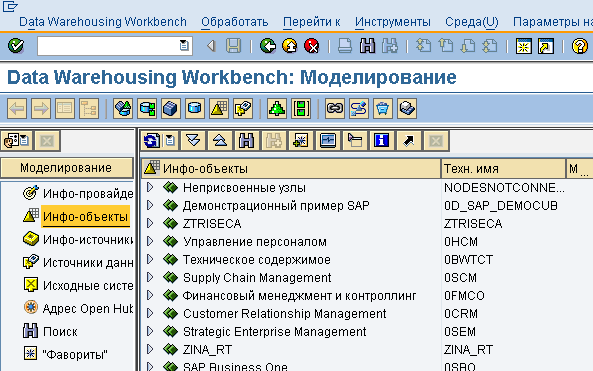Screen dimensions: 593x371
Task: Click the blue Information 'i' icon
Action: [382, 141]
